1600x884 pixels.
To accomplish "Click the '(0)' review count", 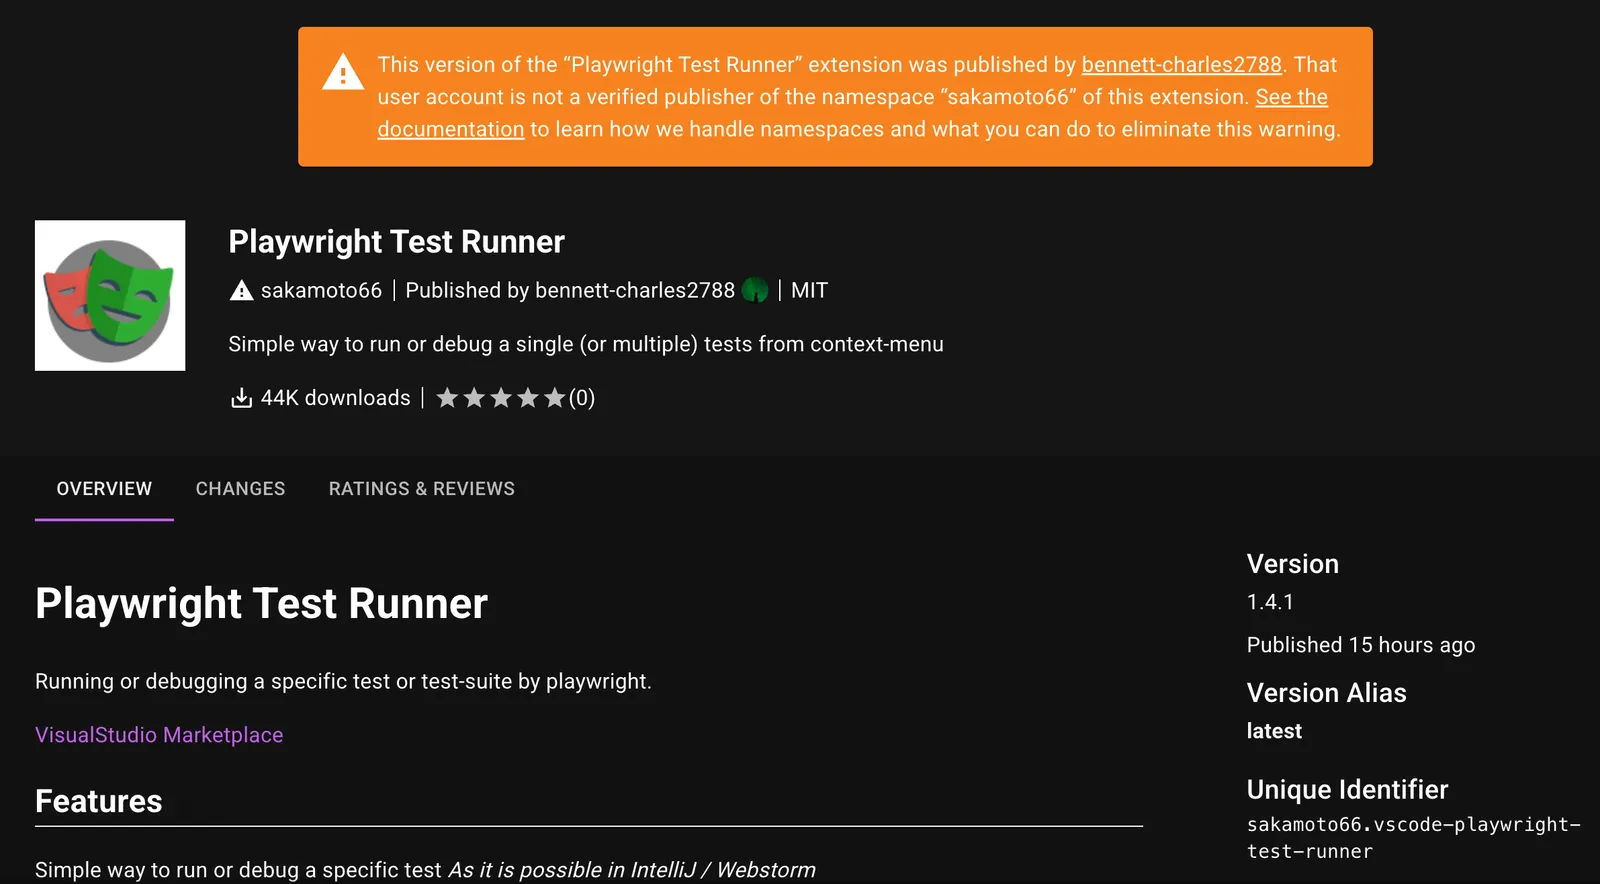I will [582, 398].
